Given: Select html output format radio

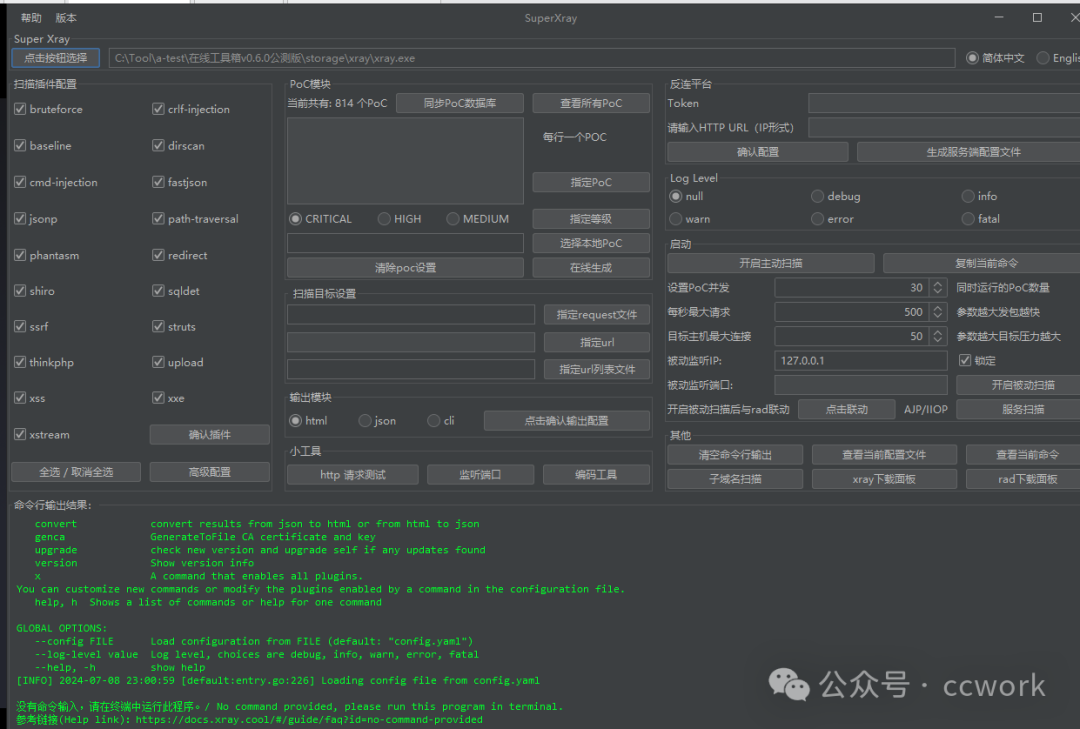Looking at the screenshot, I should (x=295, y=420).
